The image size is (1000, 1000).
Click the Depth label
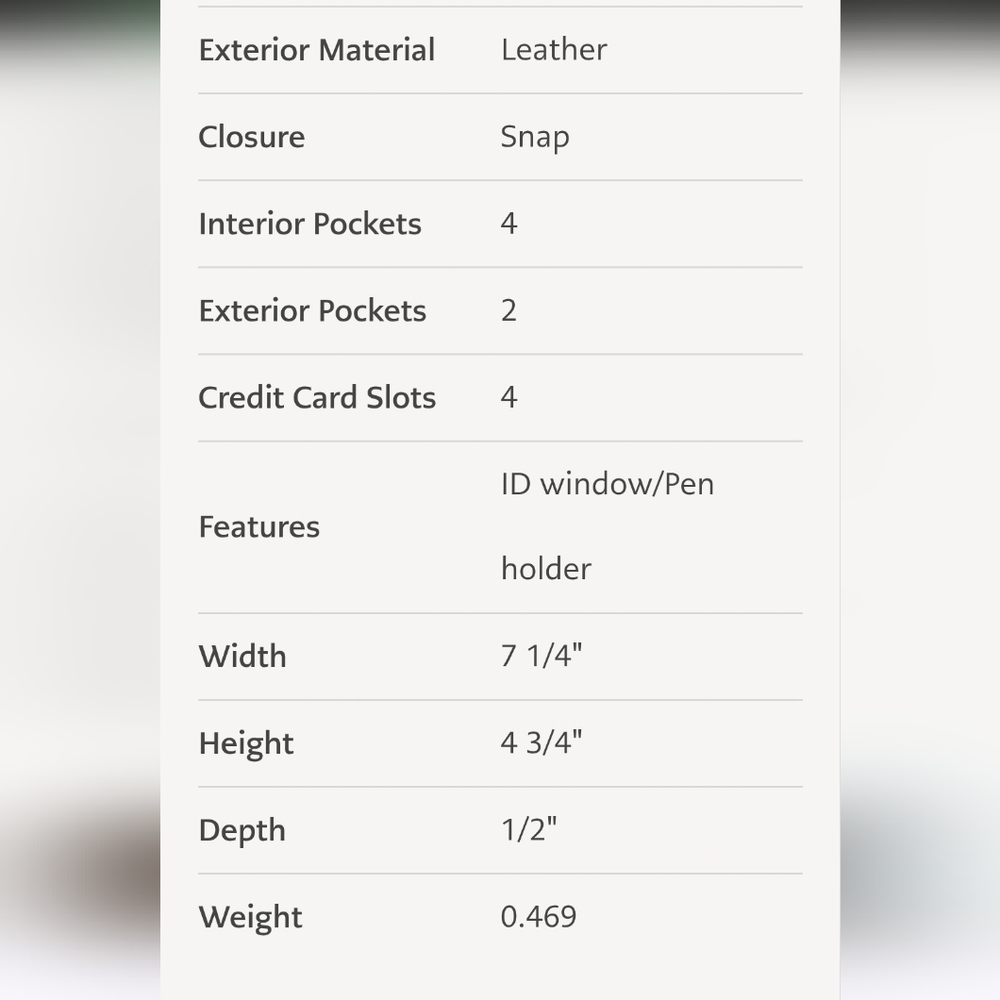pos(242,831)
